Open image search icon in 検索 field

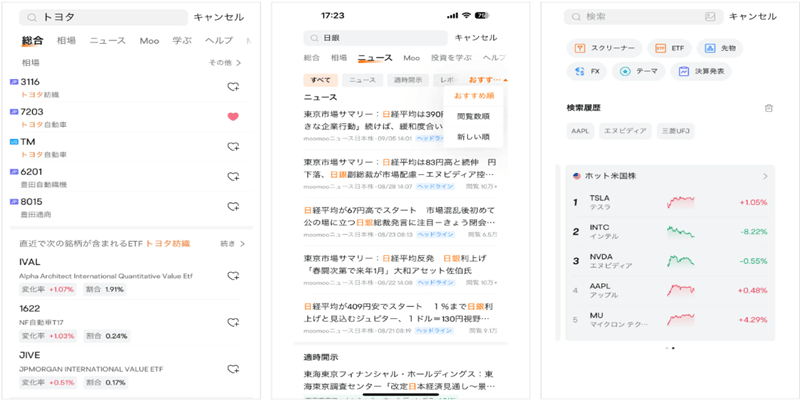coord(710,17)
